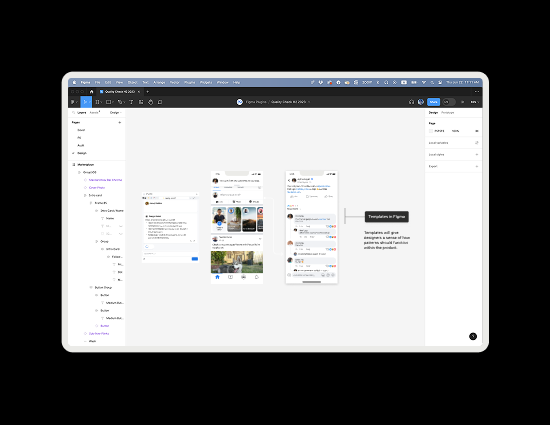Select the Pen tool
Screen dimensions: 550x425
click(x=120, y=102)
